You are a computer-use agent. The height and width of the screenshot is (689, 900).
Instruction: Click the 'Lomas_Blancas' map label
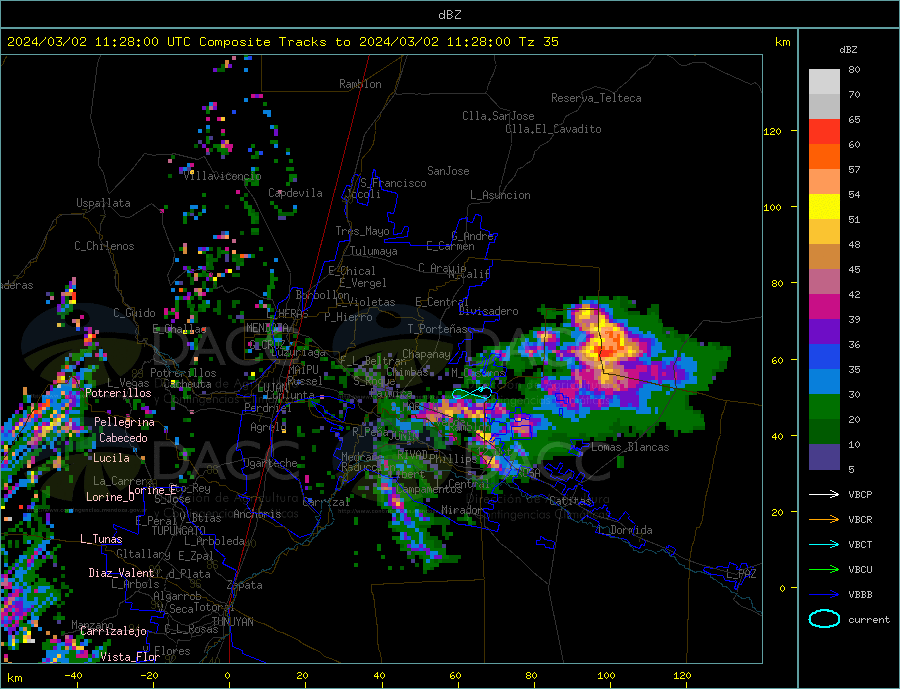(x=630, y=447)
